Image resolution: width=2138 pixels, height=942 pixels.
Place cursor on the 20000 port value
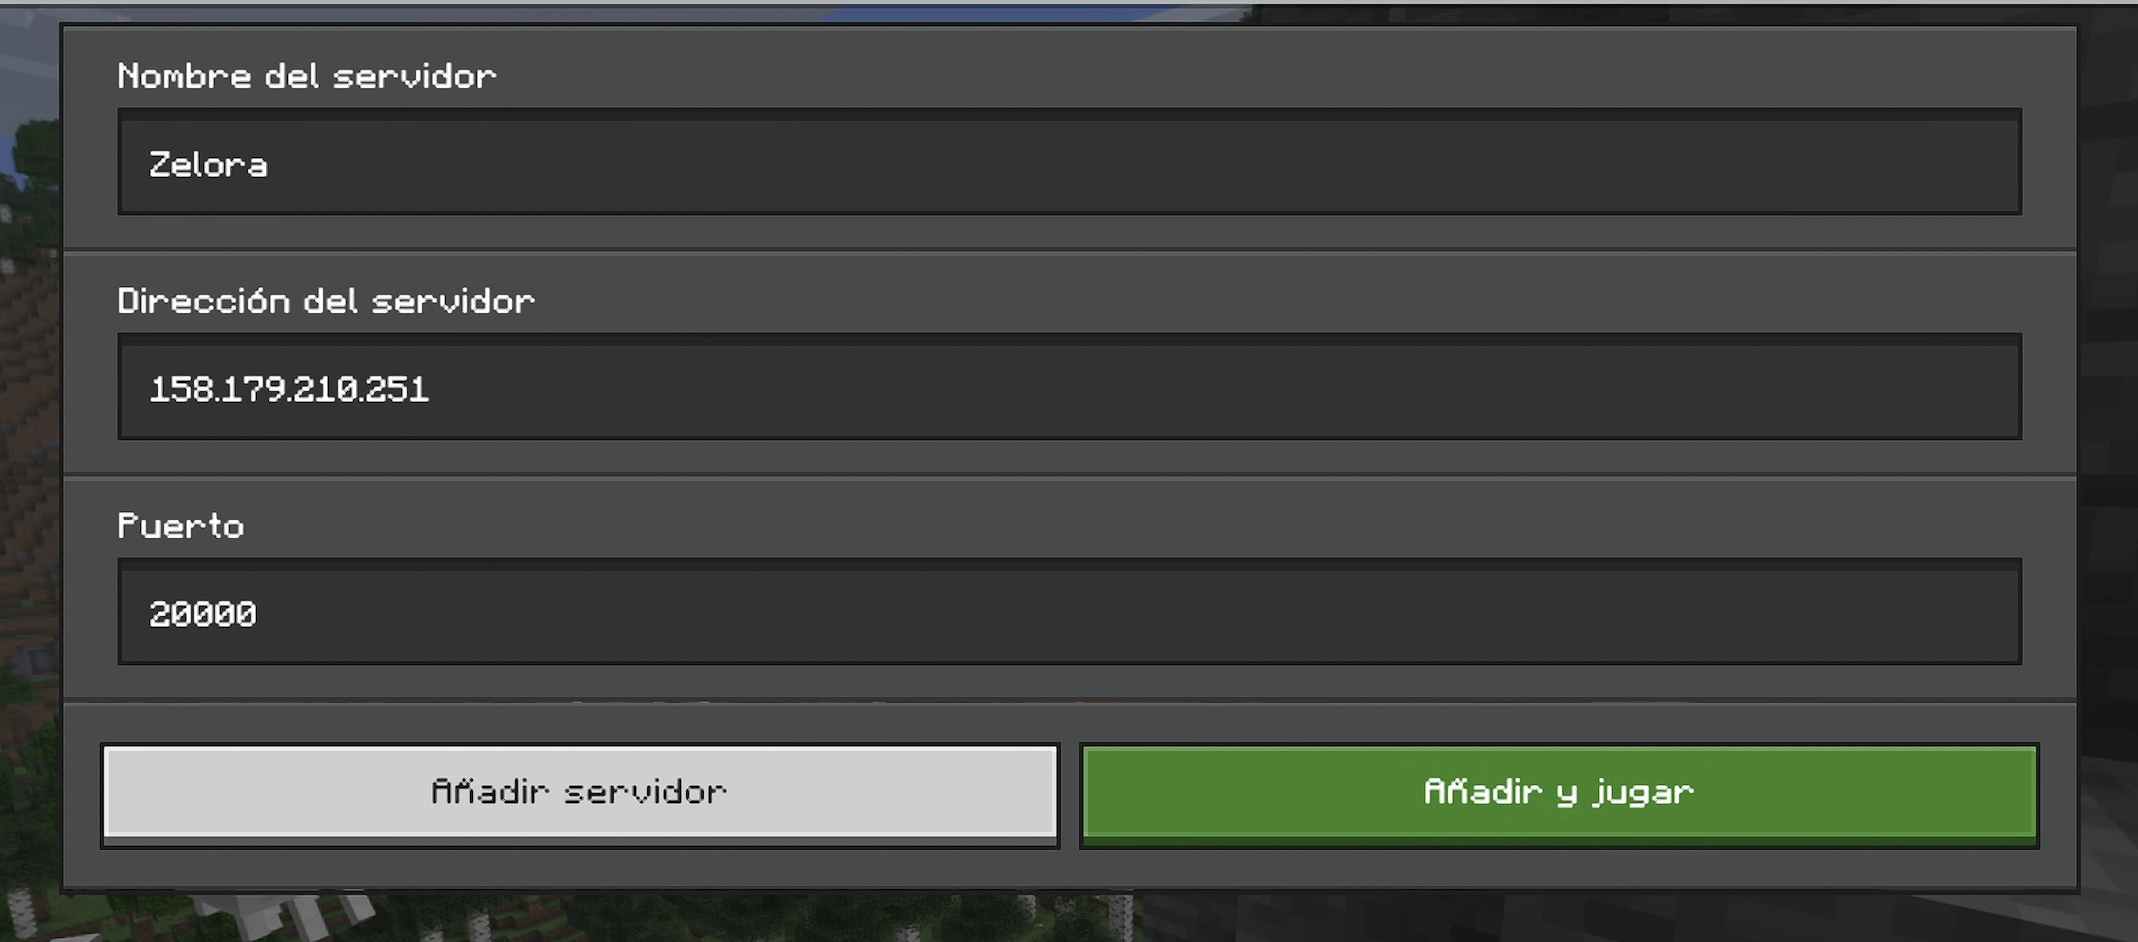pyautogui.click(x=203, y=614)
